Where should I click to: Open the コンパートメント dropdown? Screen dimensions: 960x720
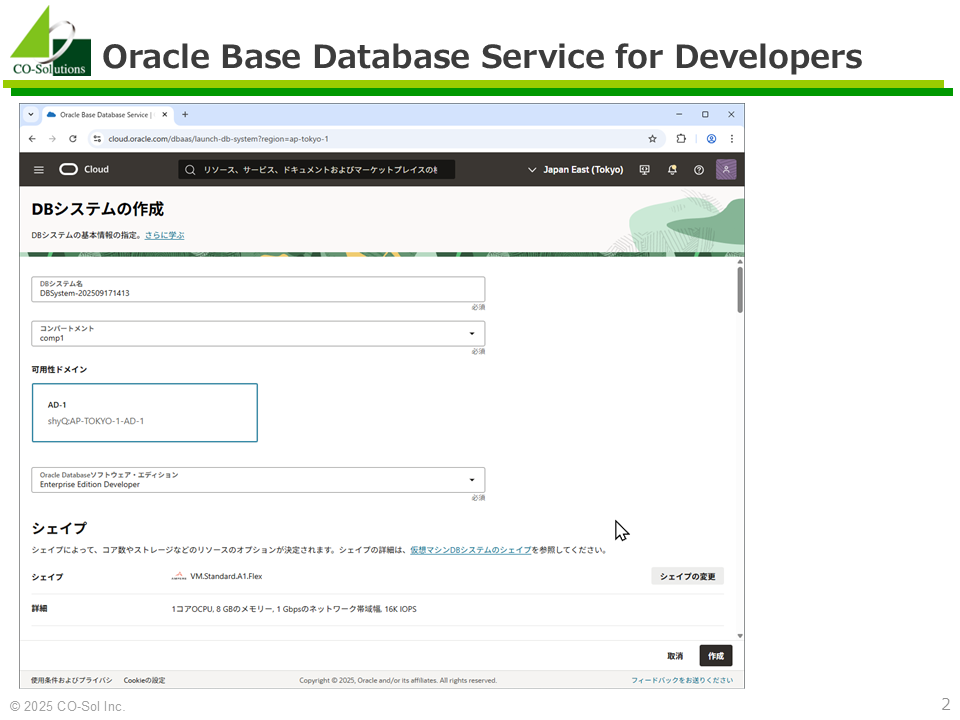(258, 334)
